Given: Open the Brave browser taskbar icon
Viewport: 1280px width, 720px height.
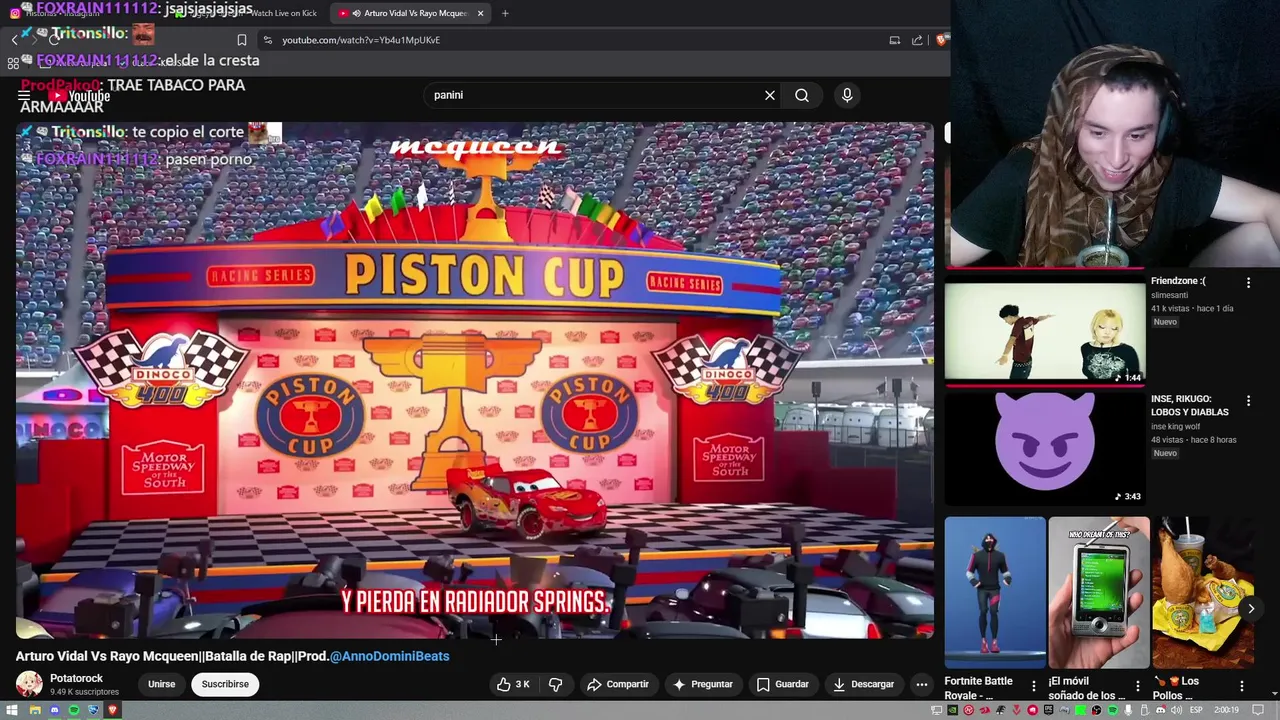Looking at the screenshot, I should [112, 710].
